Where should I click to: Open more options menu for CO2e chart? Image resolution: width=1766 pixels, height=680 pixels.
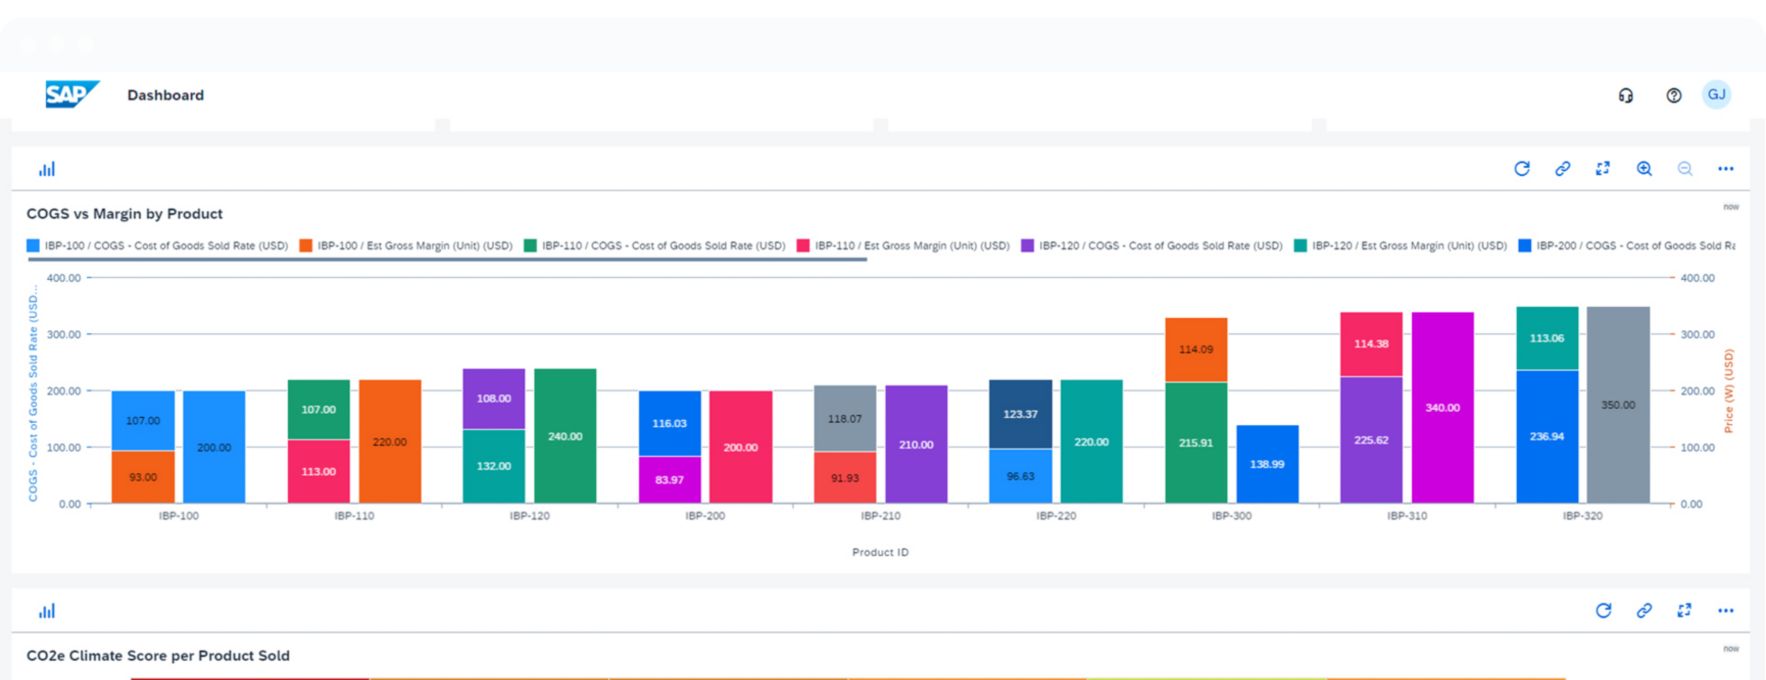(1725, 610)
